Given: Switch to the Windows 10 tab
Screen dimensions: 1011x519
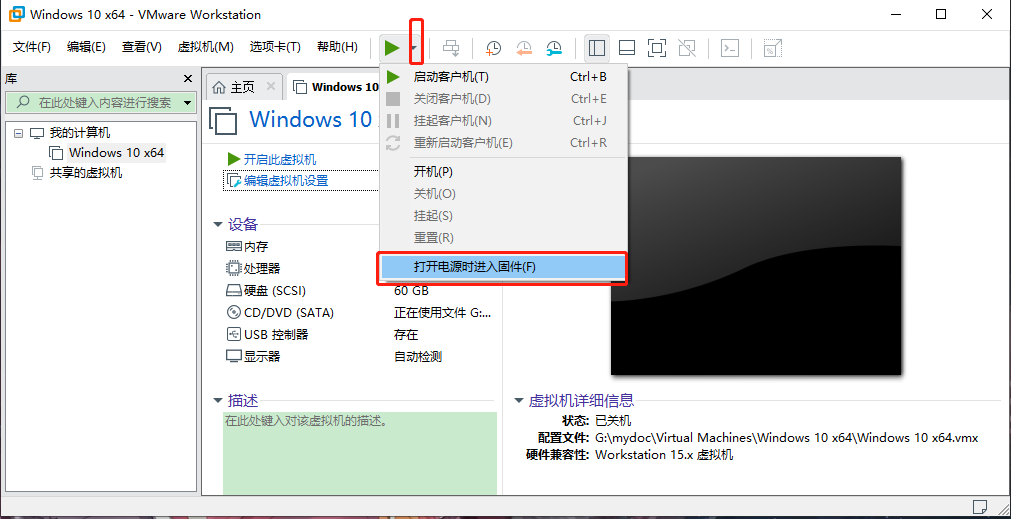Looking at the screenshot, I should click(335, 86).
